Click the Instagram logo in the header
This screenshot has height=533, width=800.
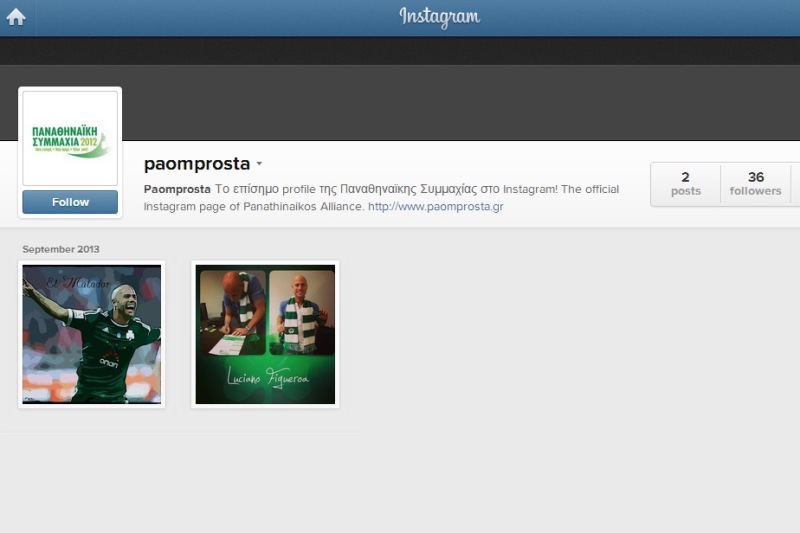coord(439,17)
